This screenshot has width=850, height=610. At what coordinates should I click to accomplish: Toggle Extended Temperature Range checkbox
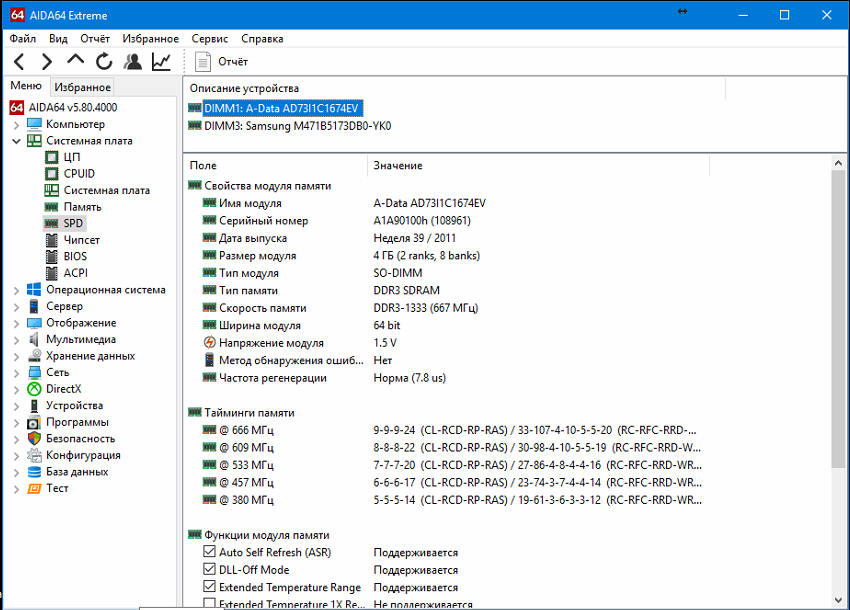coord(210,587)
